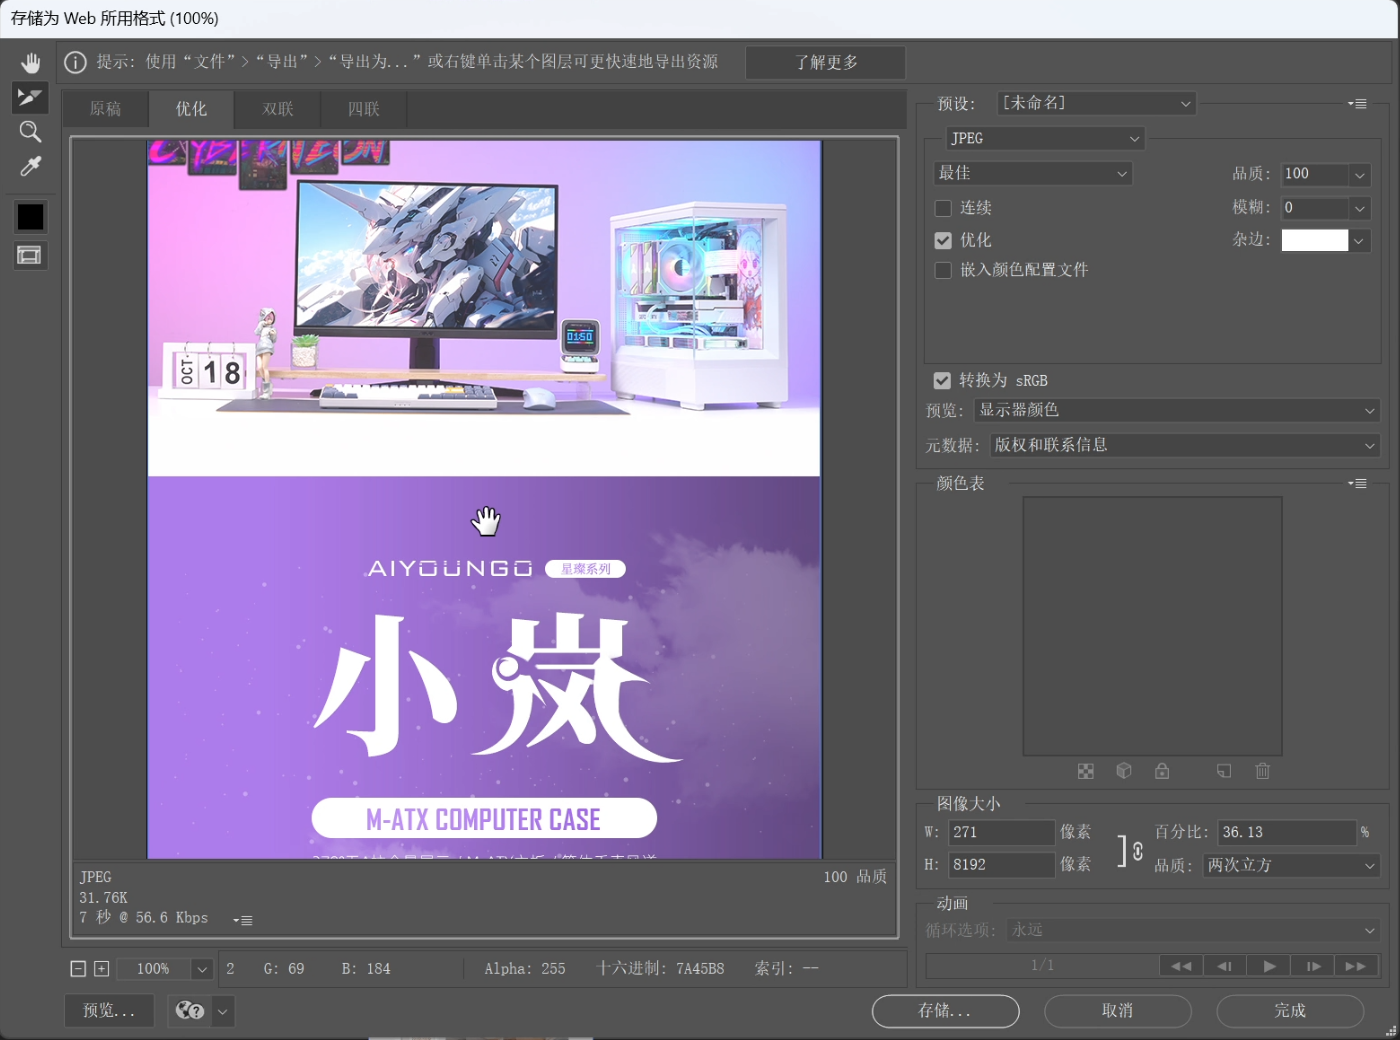Toggle slices visibility icon
1400x1040 pixels.
point(30,256)
